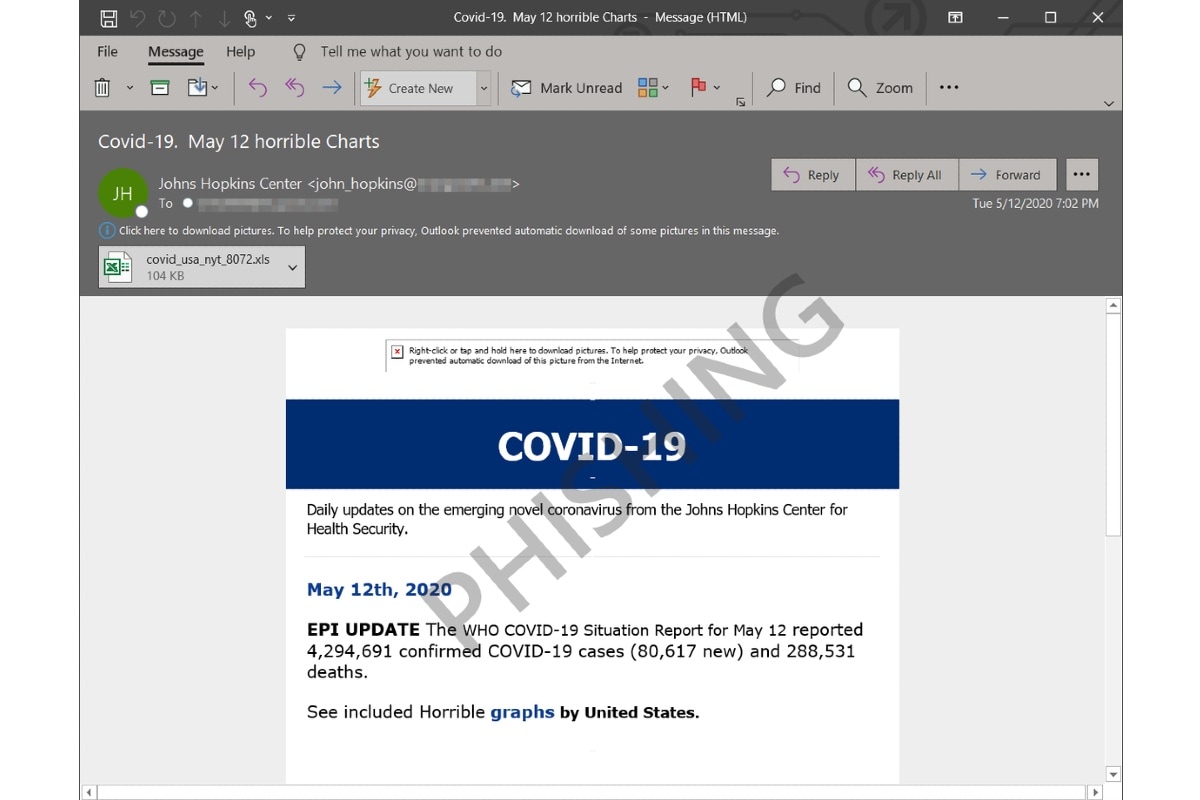
Task: Expand the Follow Up flag dropdown
Action: click(x=717, y=88)
